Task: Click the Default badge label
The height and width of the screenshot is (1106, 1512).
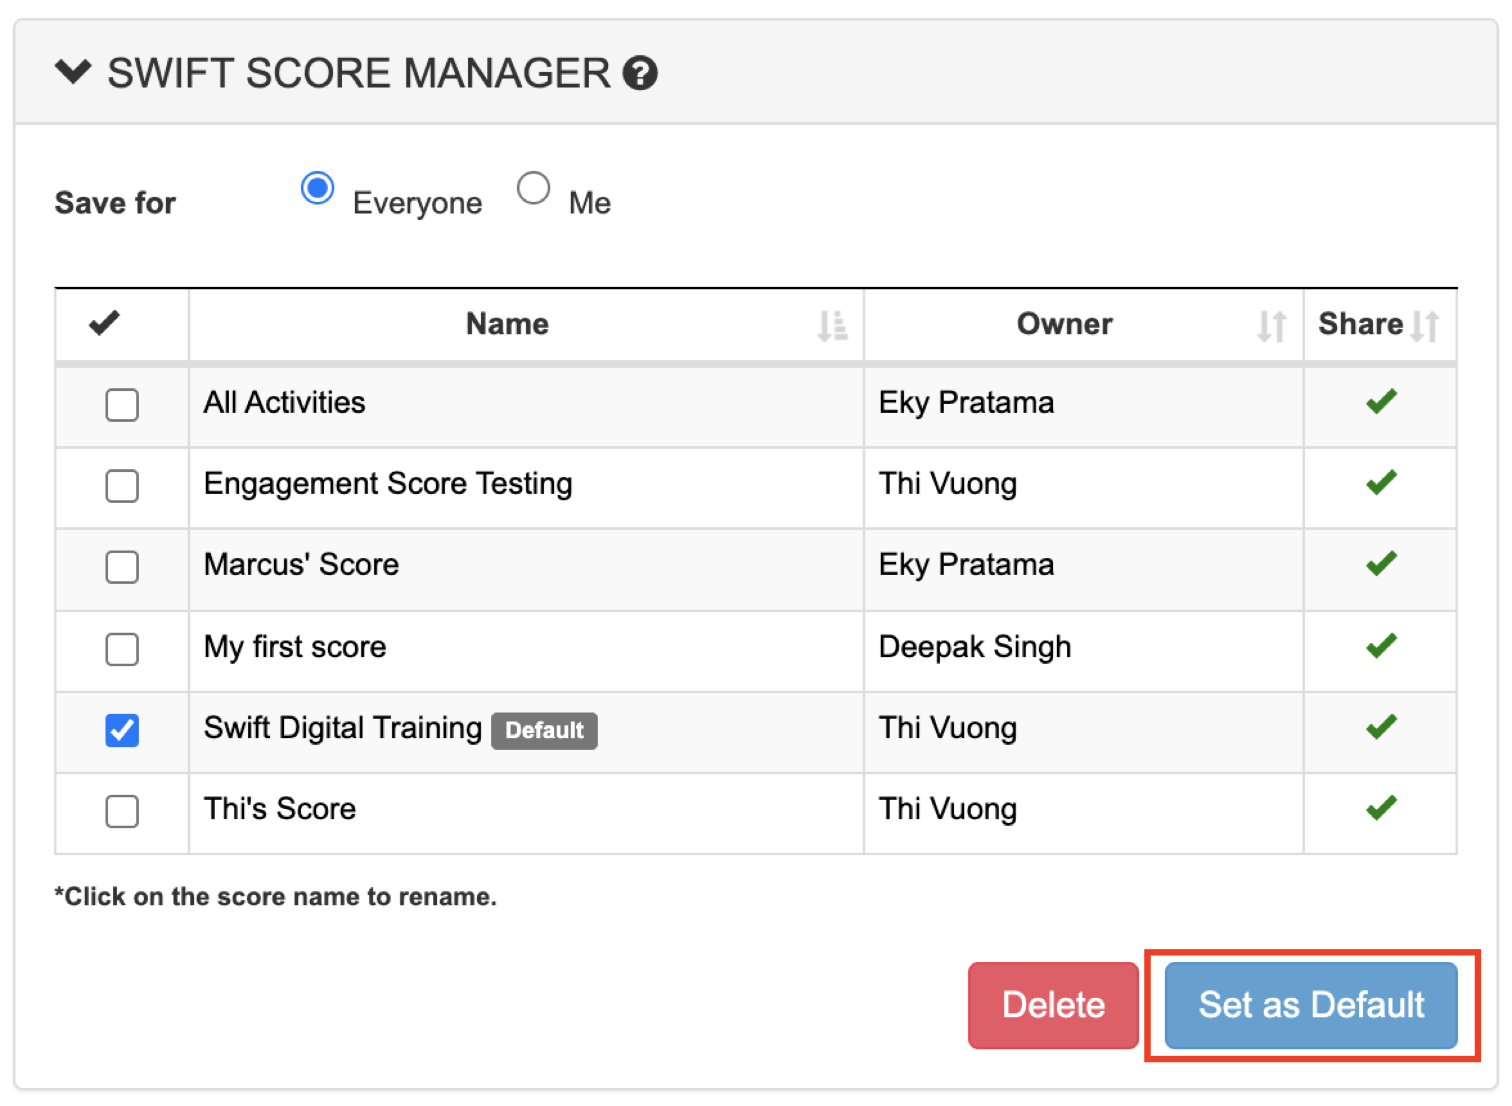Action: (x=544, y=730)
